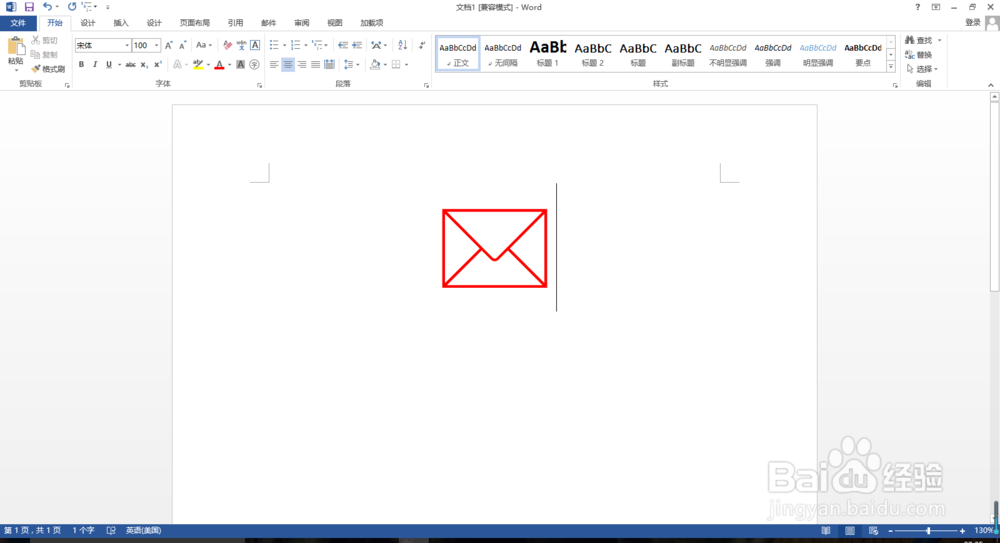Clear all formatting with the eraser icon

(228, 45)
